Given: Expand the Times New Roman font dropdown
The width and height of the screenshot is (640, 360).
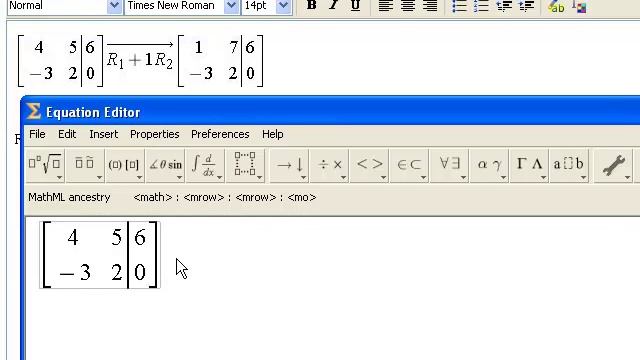Looking at the screenshot, I should point(231,6).
